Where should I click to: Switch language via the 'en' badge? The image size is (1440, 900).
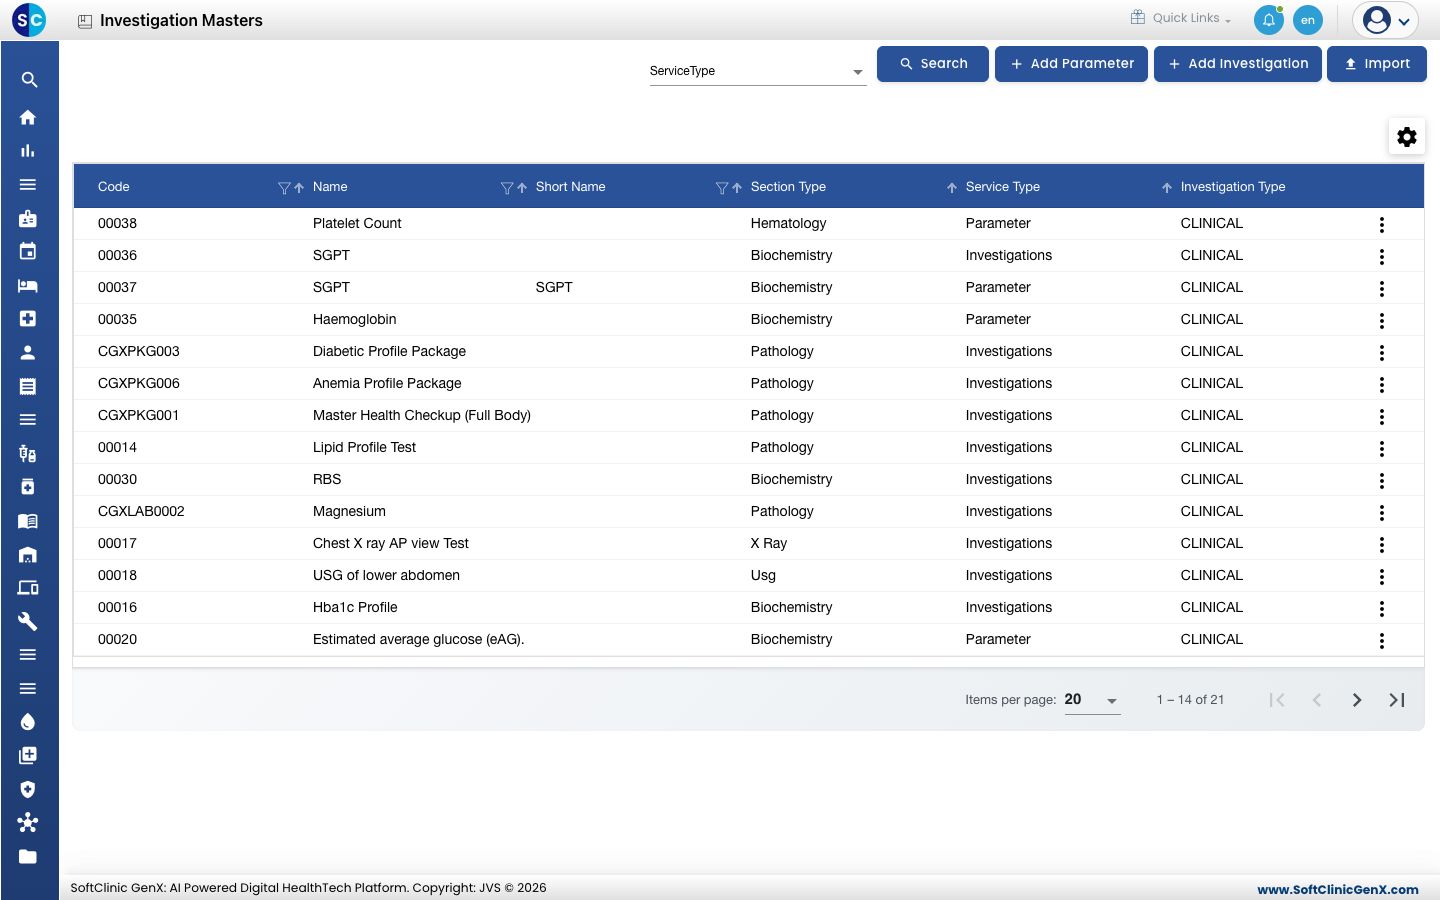click(1308, 20)
